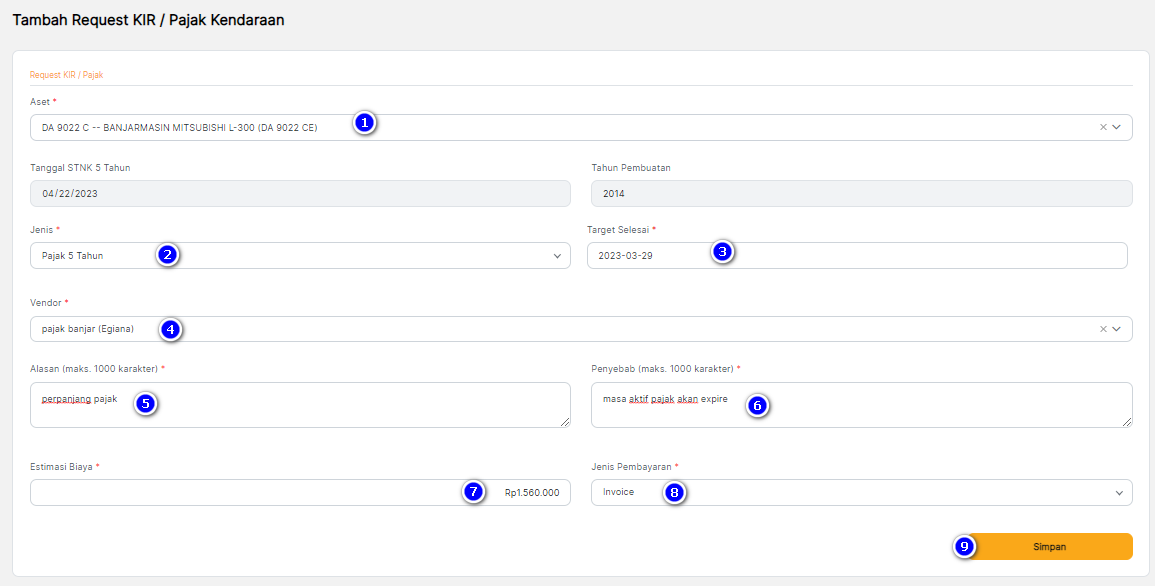Click the blue number 9 marker
This screenshot has height=586, width=1155.
pyautogui.click(x=964, y=546)
